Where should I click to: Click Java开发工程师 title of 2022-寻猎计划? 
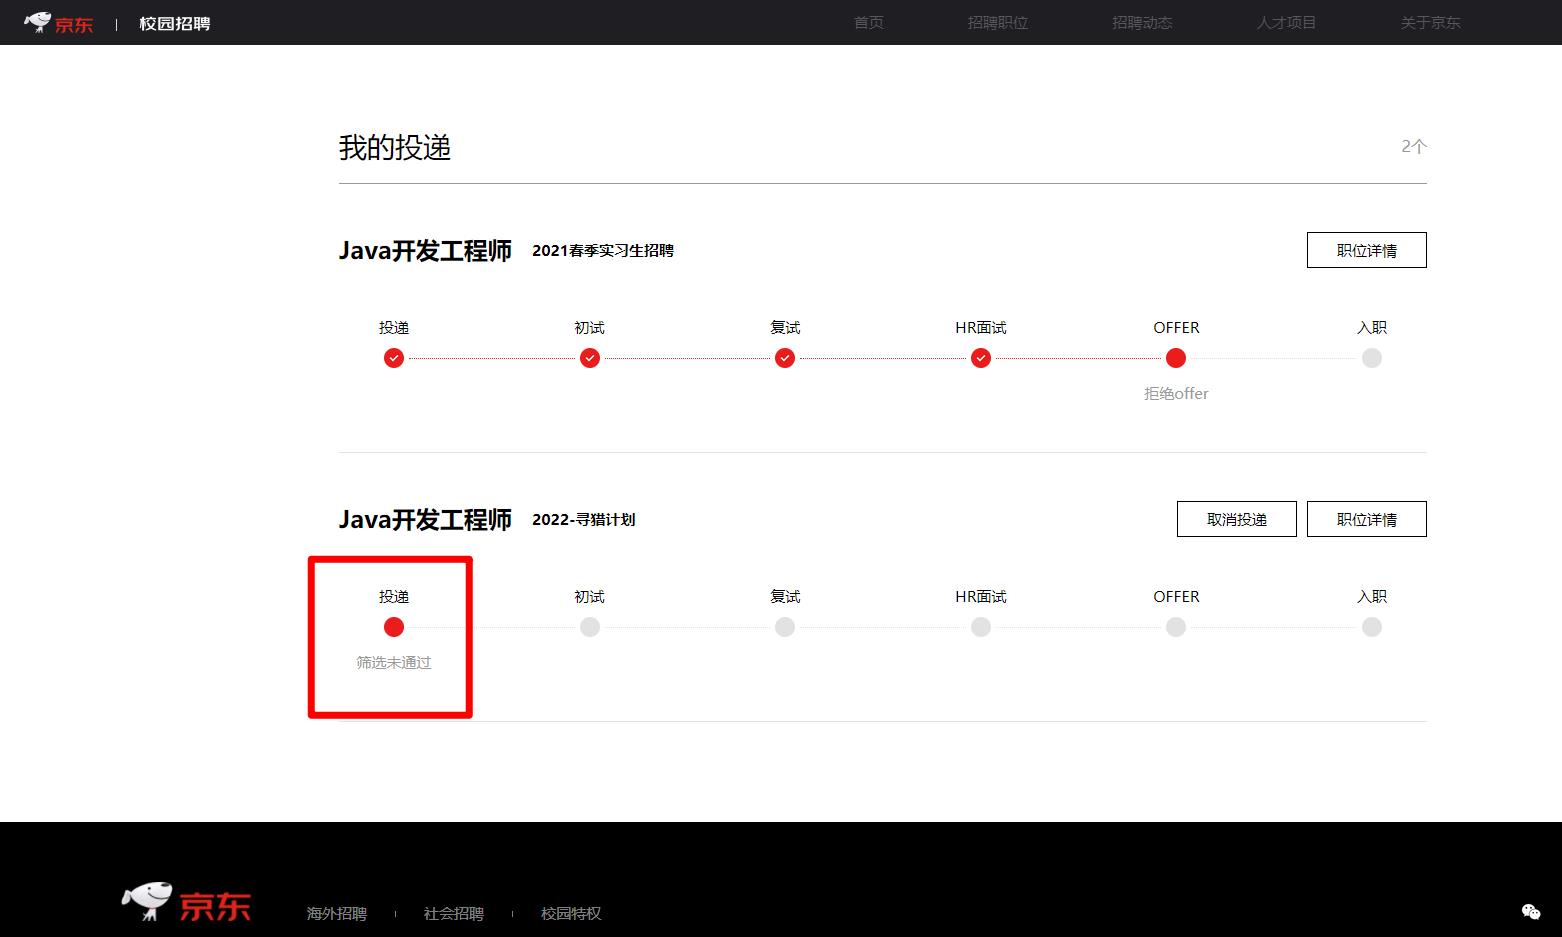425,520
